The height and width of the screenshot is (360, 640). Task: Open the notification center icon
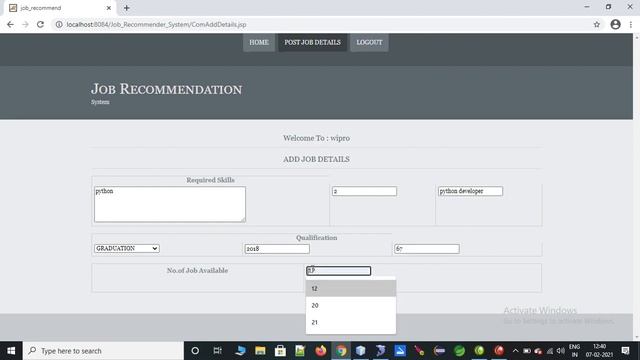[625, 351]
